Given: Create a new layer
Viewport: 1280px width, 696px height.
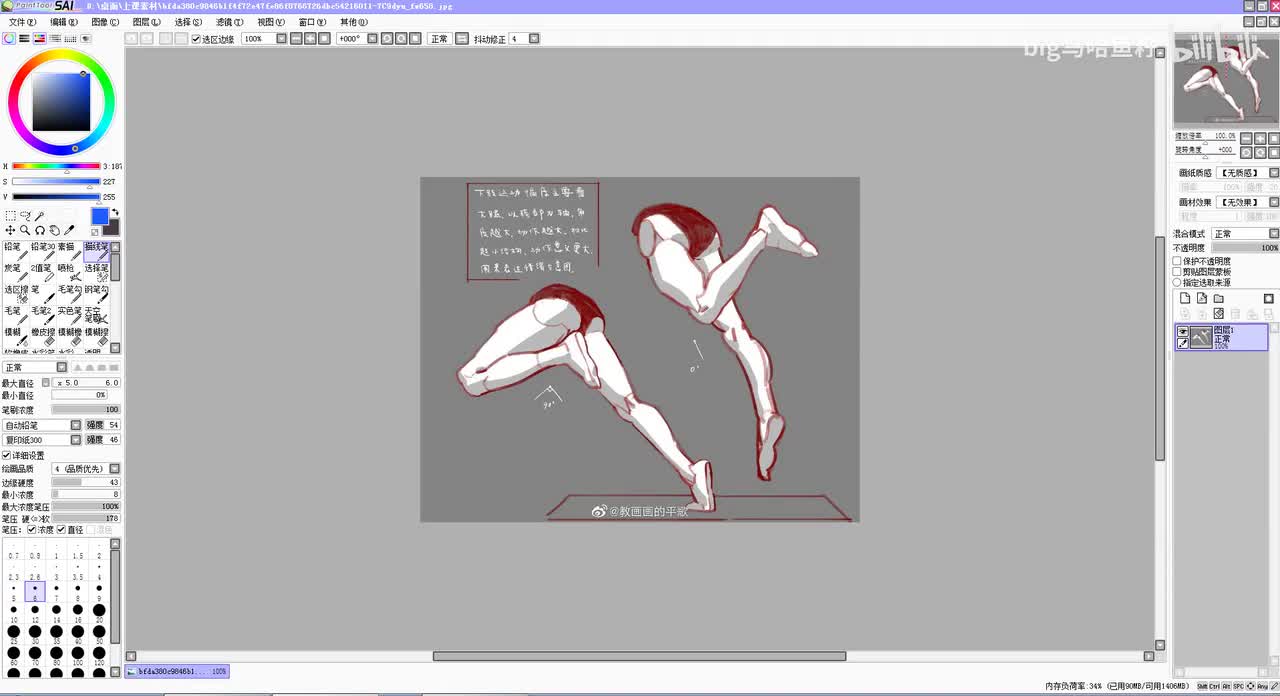Looking at the screenshot, I should coord(1185,298).
